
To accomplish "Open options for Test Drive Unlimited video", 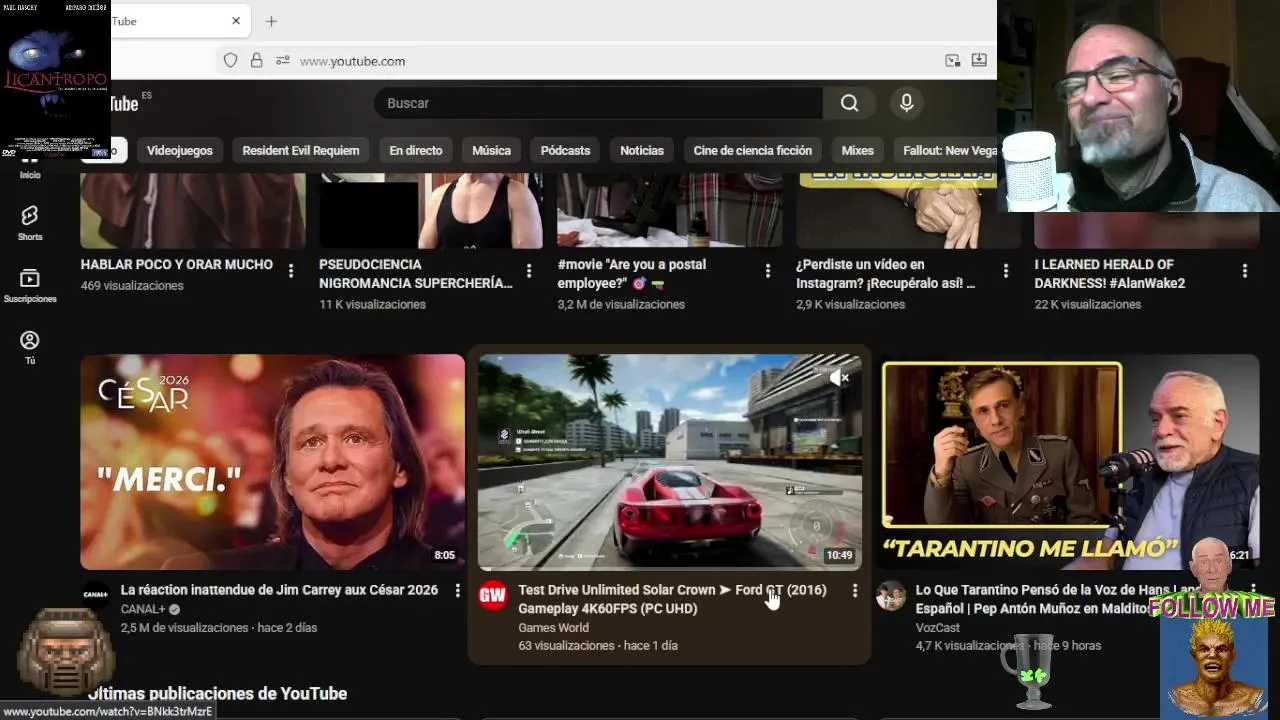I will pyautogui.click(x=855, y=591).
